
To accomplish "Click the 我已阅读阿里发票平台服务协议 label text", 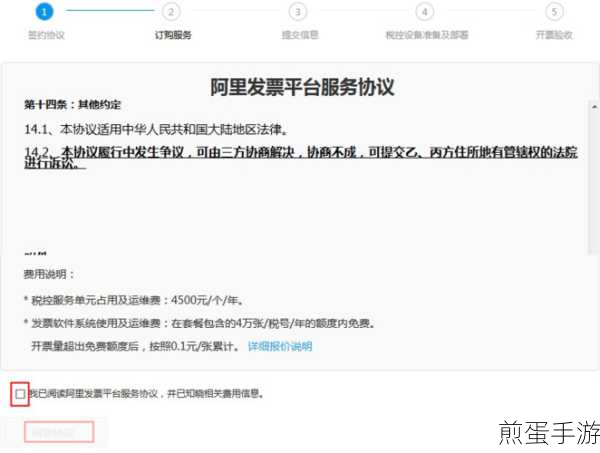I will (x=147, y=394).
